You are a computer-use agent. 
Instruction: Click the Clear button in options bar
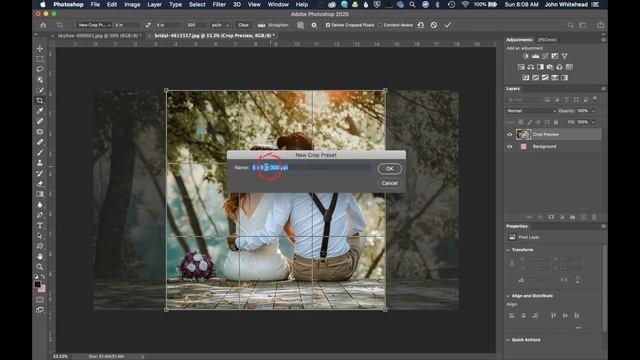click(243, 25)
